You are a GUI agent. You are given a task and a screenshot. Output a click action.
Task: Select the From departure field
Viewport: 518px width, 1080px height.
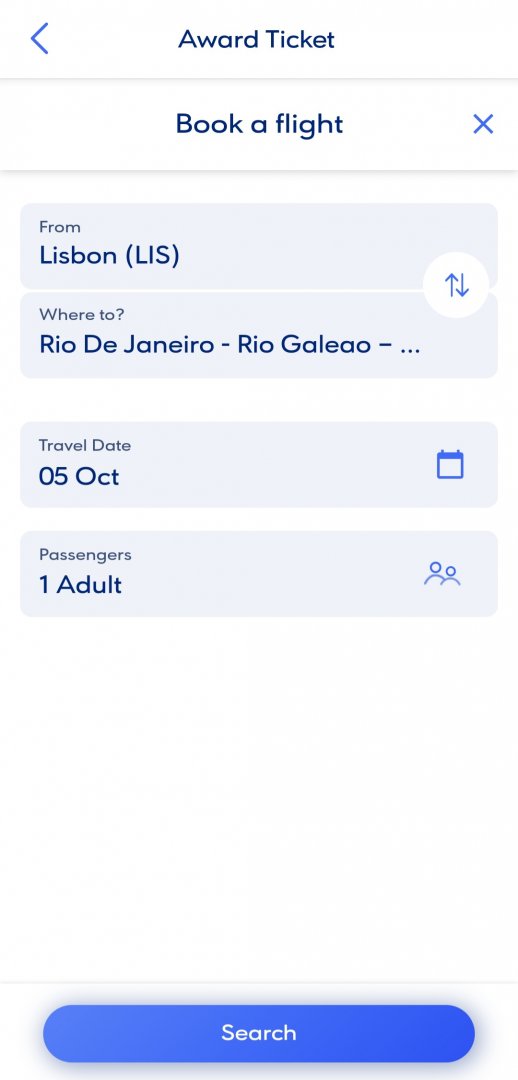(259, 246)
